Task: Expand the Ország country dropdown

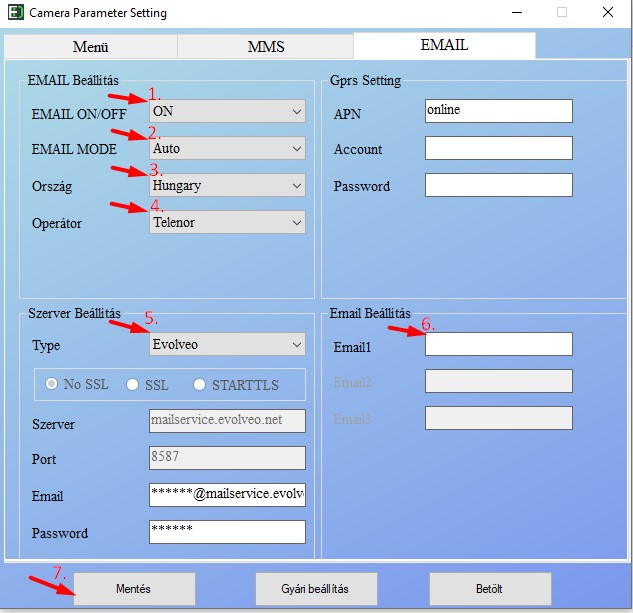Action: pos(227,186)
